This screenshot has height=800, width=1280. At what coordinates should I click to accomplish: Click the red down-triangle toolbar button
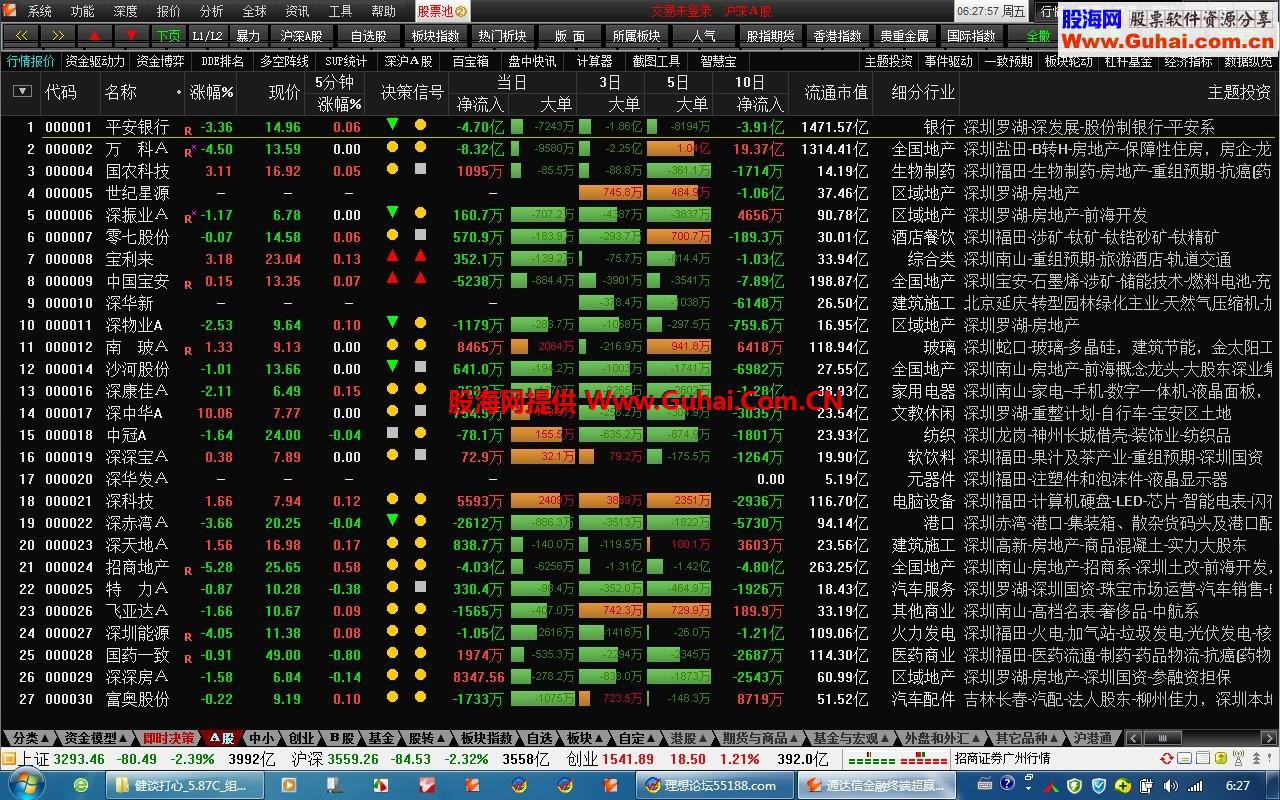point(131,35)
